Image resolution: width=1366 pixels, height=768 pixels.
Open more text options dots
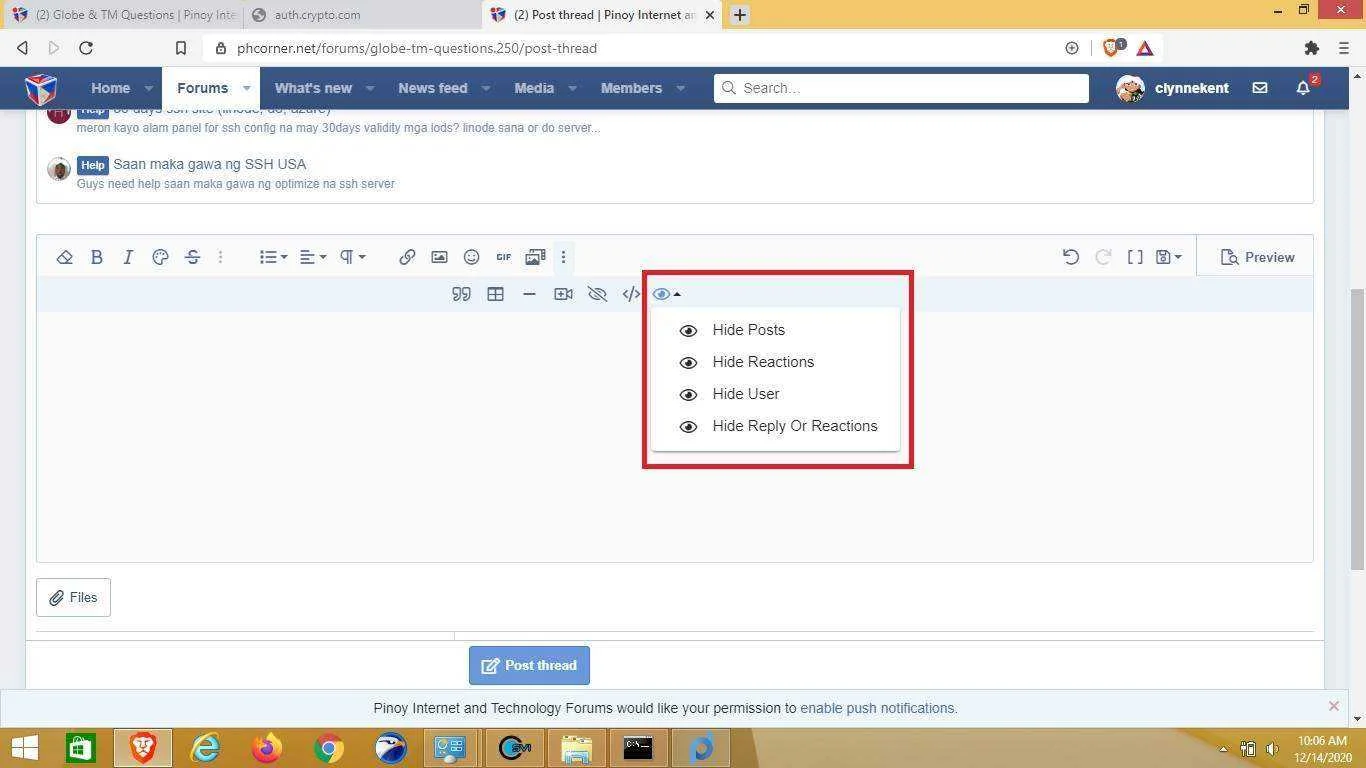(221, 257)
